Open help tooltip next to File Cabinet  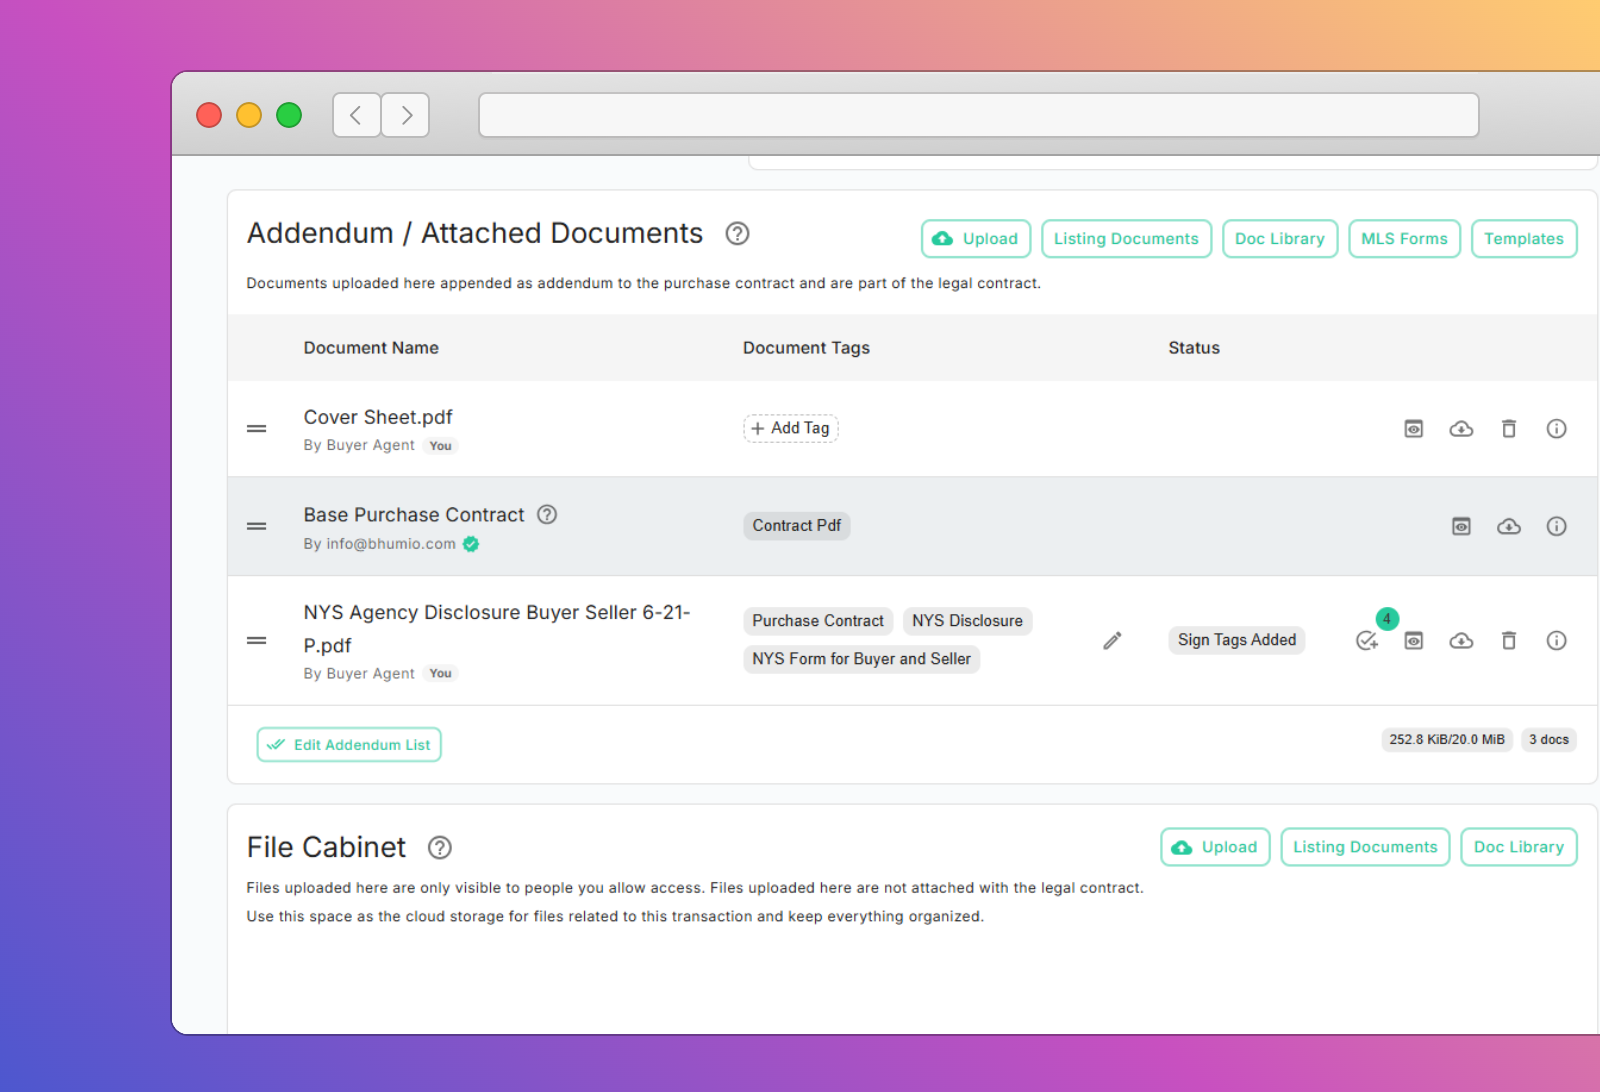click(439, 847)
